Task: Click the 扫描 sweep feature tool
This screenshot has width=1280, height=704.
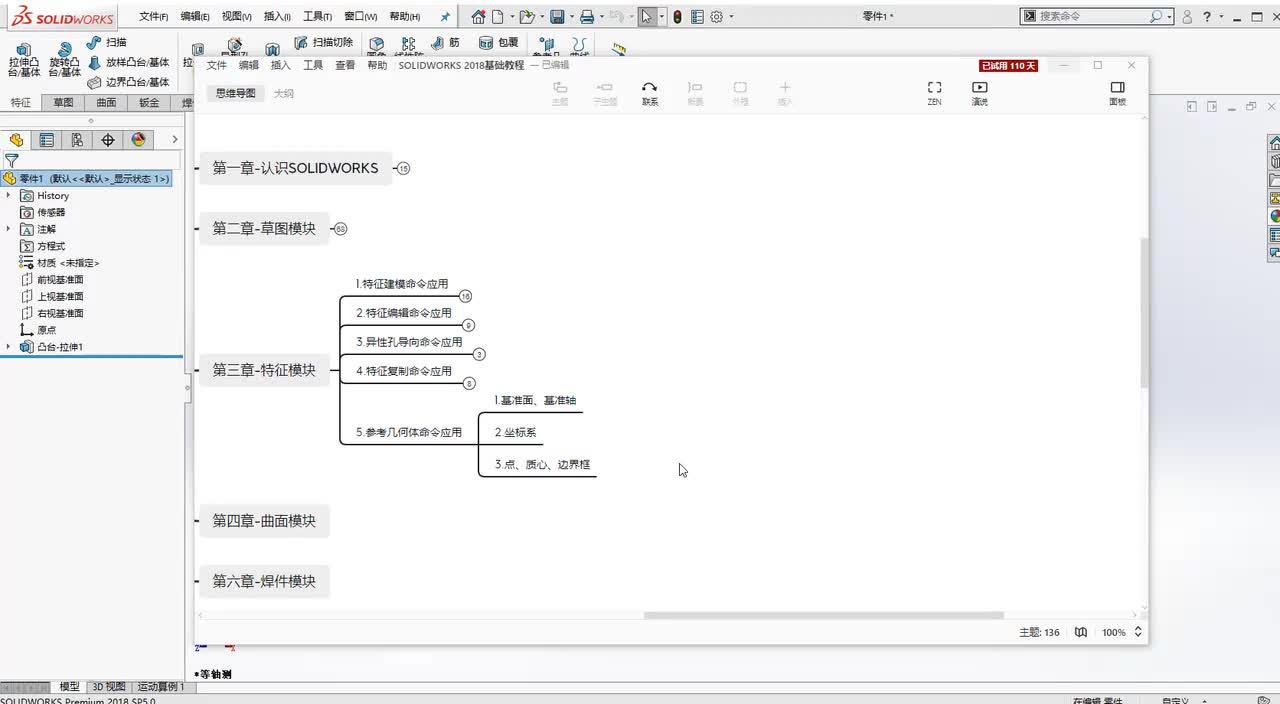Action: click(108, 42)
